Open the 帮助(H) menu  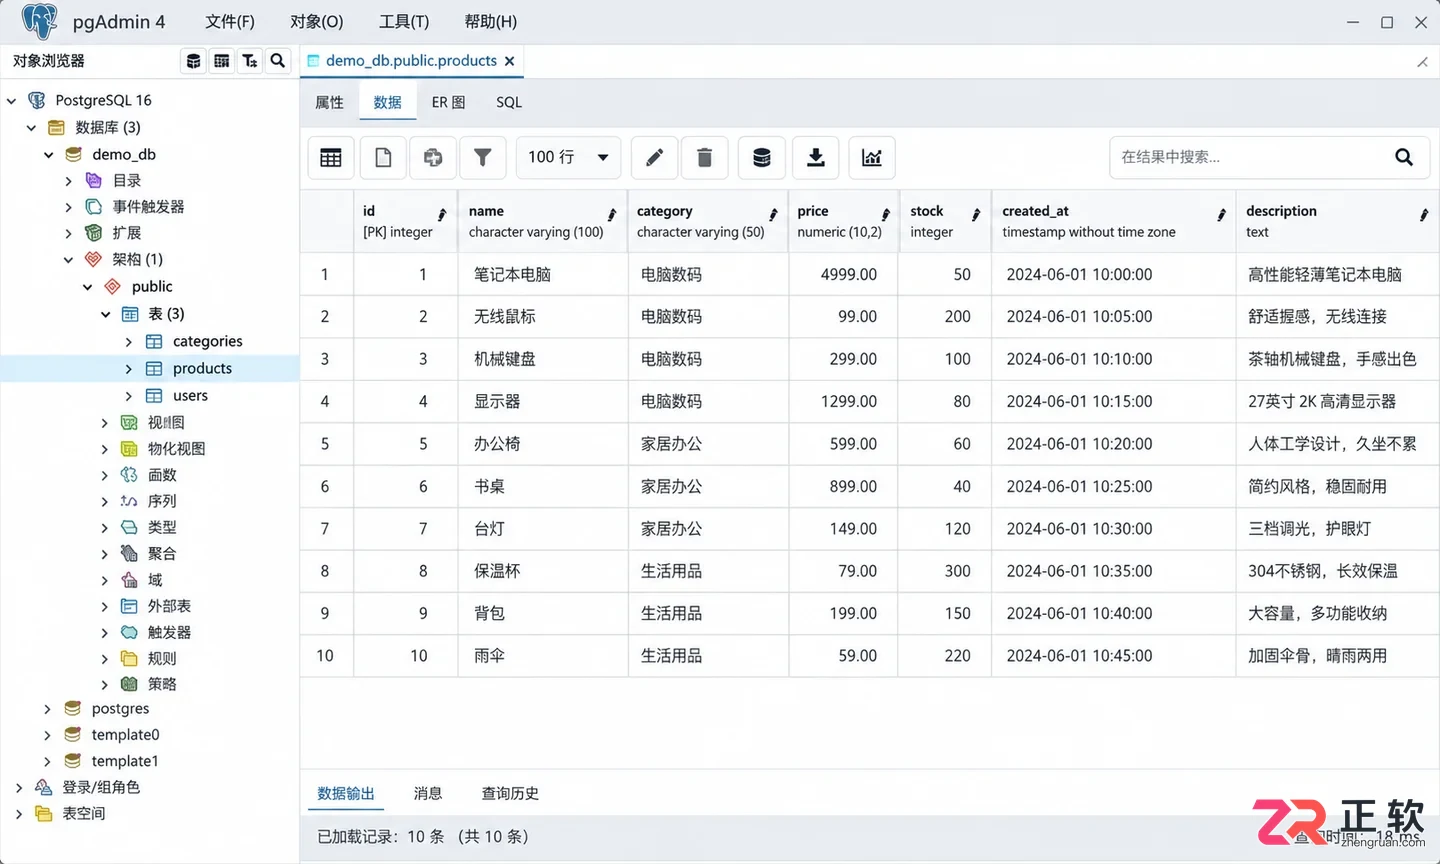pos(491,21)
